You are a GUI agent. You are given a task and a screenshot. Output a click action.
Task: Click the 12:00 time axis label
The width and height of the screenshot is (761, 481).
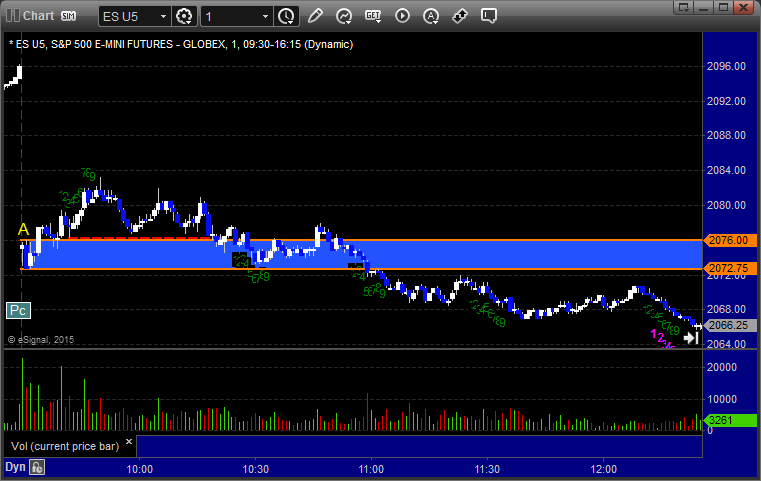(x=603, y=469)
